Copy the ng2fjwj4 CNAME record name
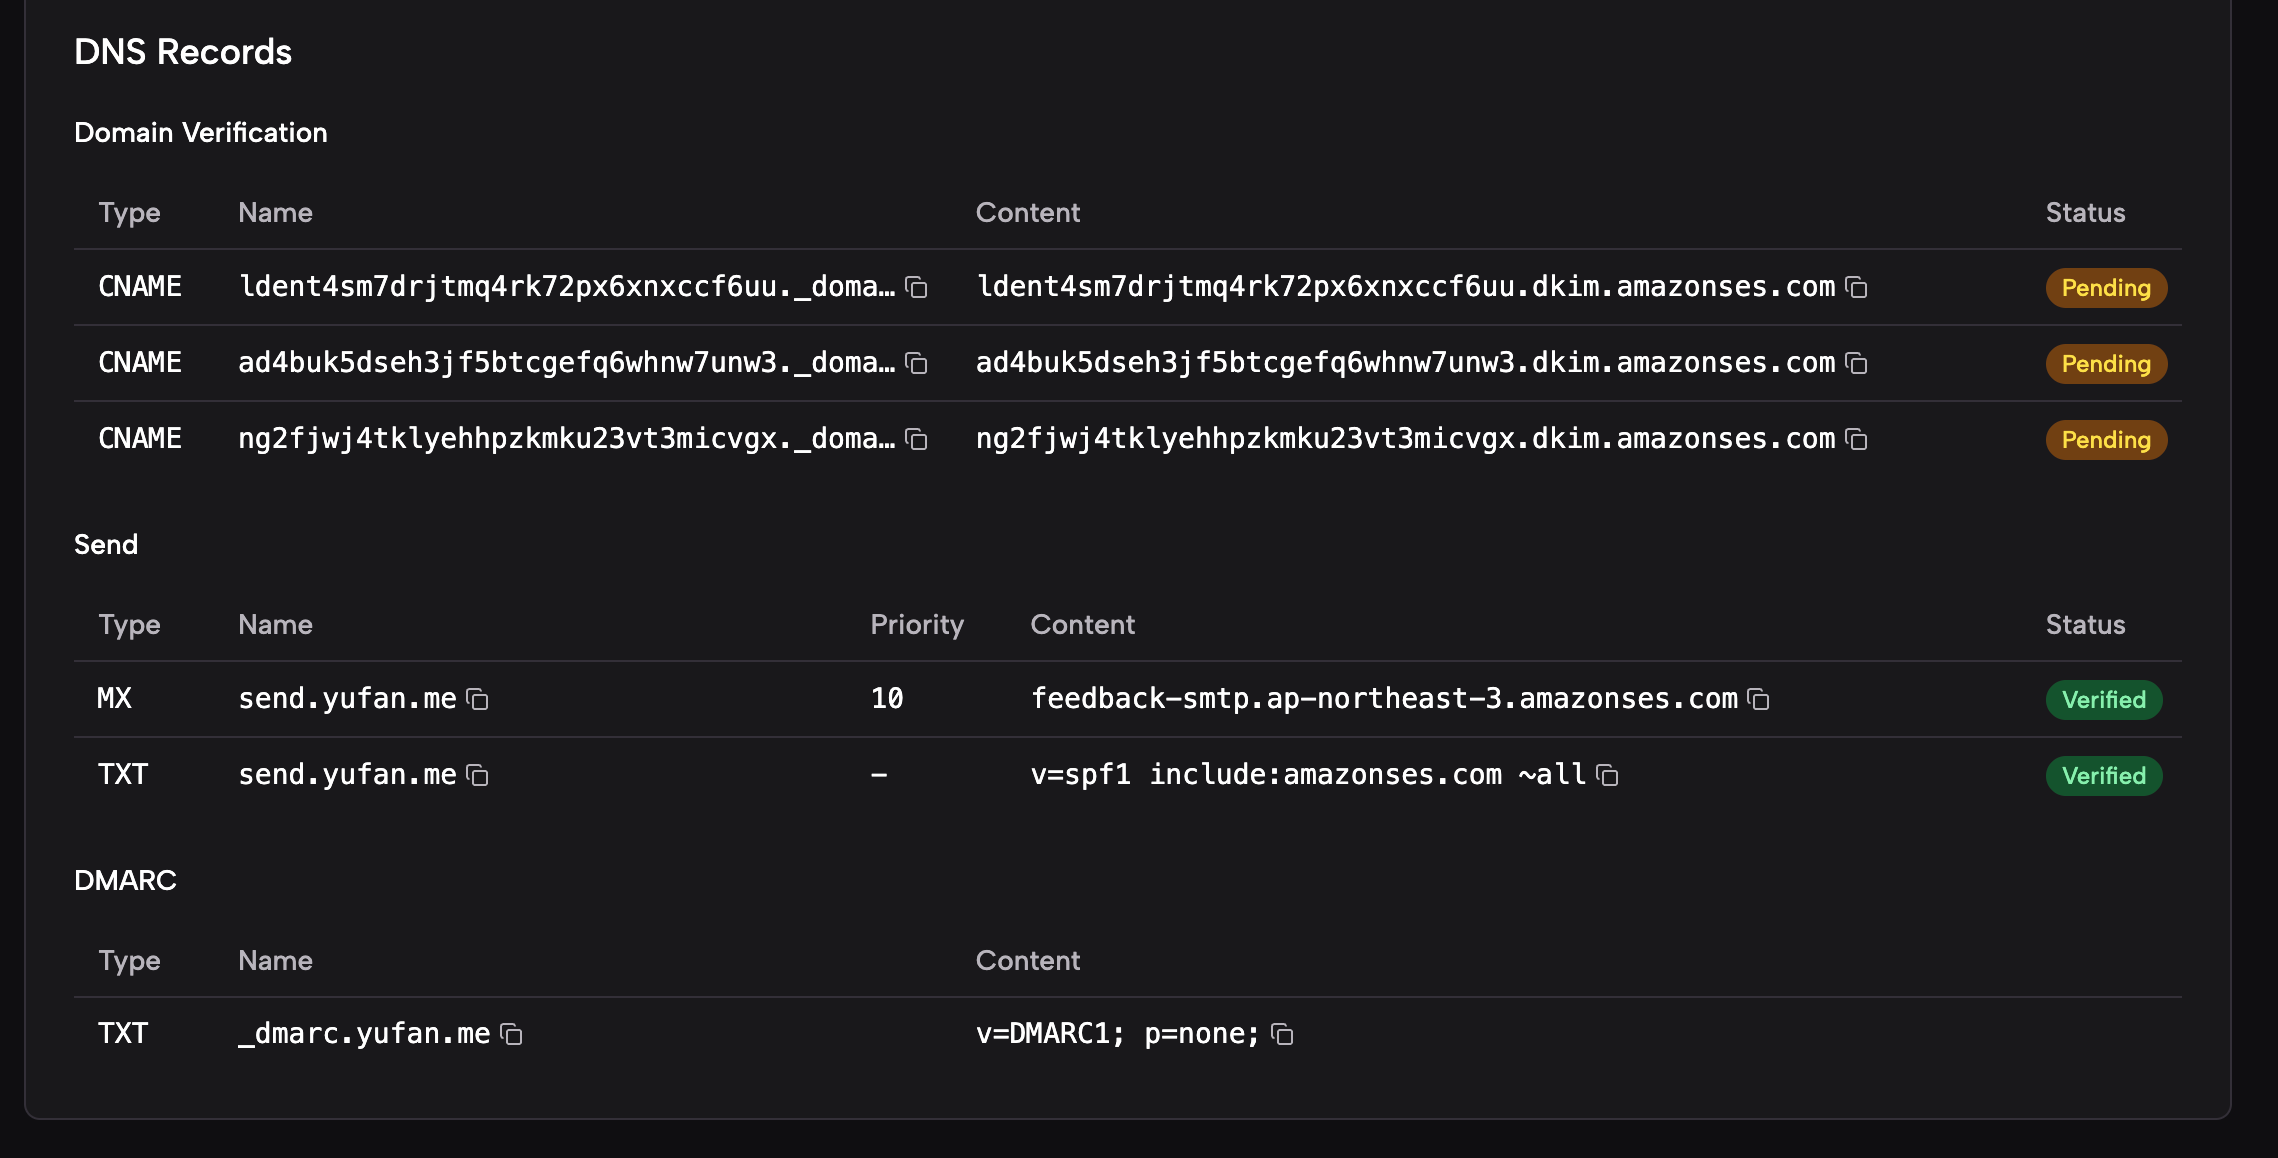The height and width of the screenshot is (1158, 2278). pyautogui.click(x=916, y=440)
